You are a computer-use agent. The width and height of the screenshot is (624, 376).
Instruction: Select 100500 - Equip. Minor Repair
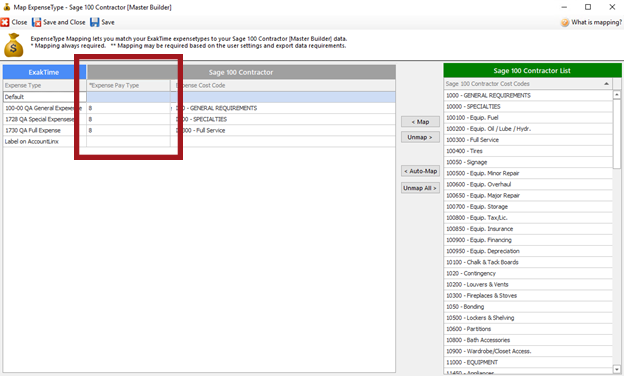(x=528, y=173)
